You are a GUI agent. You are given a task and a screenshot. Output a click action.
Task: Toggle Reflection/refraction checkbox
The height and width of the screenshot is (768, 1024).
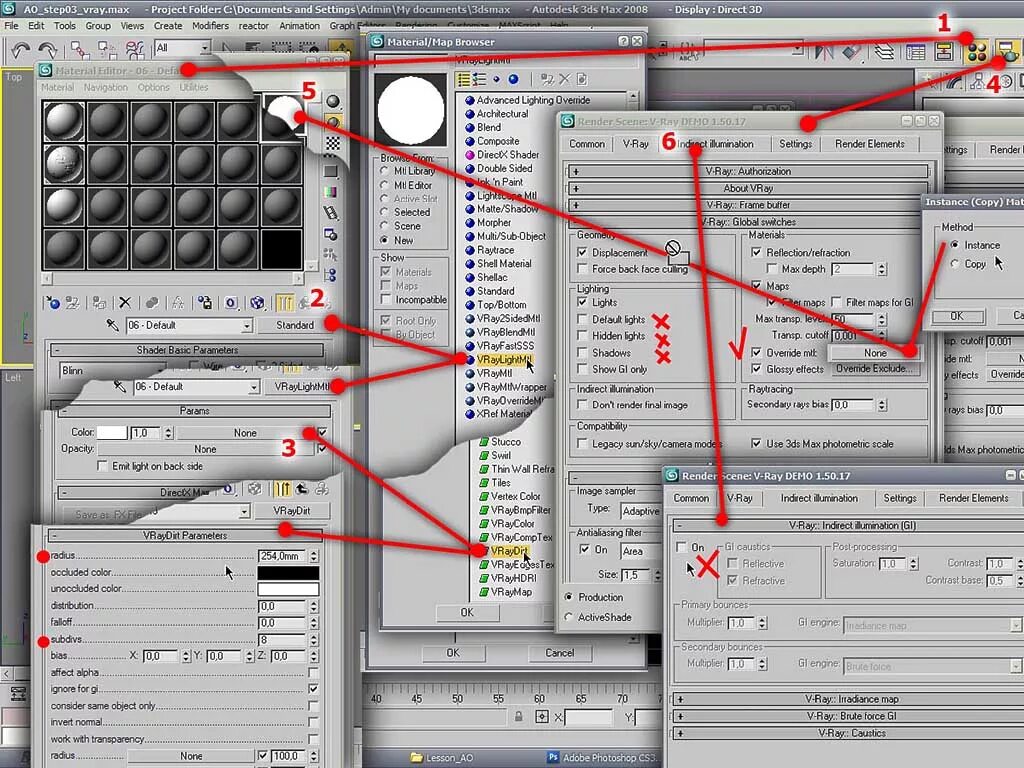click(756, 252)
